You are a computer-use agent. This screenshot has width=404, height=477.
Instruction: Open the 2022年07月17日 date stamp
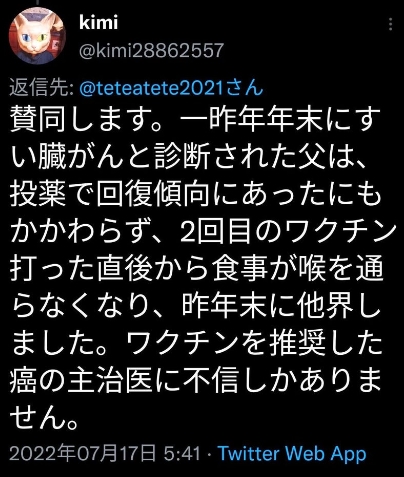pos(83,453)
